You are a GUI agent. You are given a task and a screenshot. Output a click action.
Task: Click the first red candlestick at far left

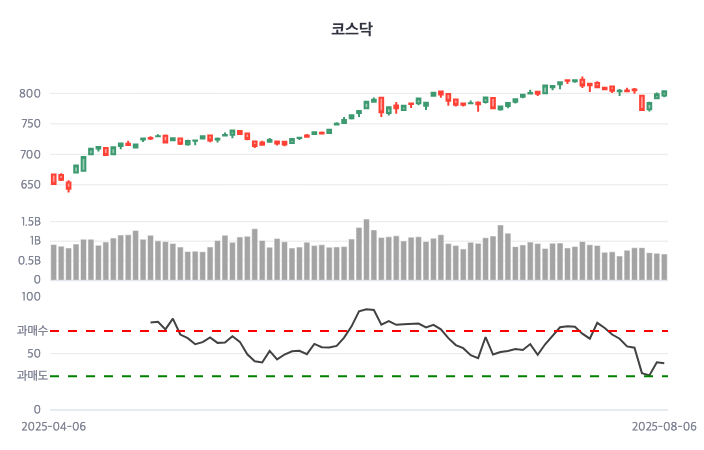(x=54, y=179)
